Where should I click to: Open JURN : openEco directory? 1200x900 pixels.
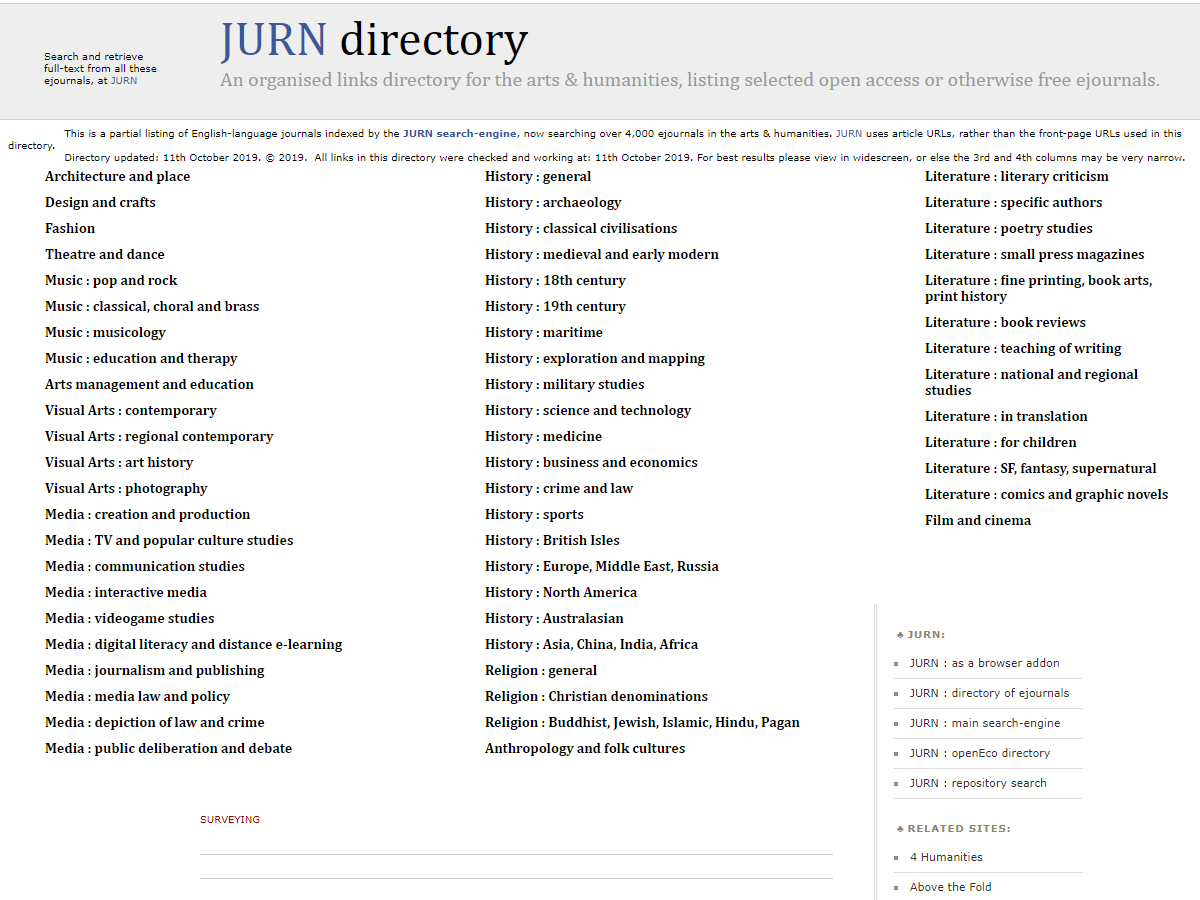[x=980, y=753]
